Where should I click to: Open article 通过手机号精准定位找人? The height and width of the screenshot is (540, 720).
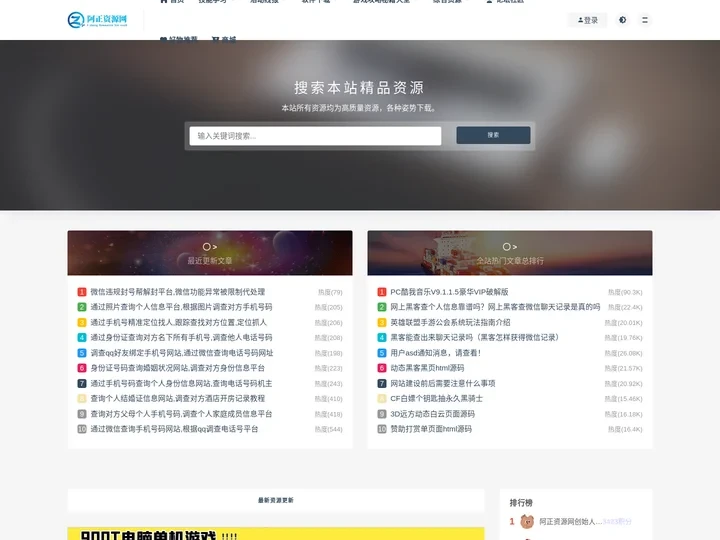click(x=179, y=322)
